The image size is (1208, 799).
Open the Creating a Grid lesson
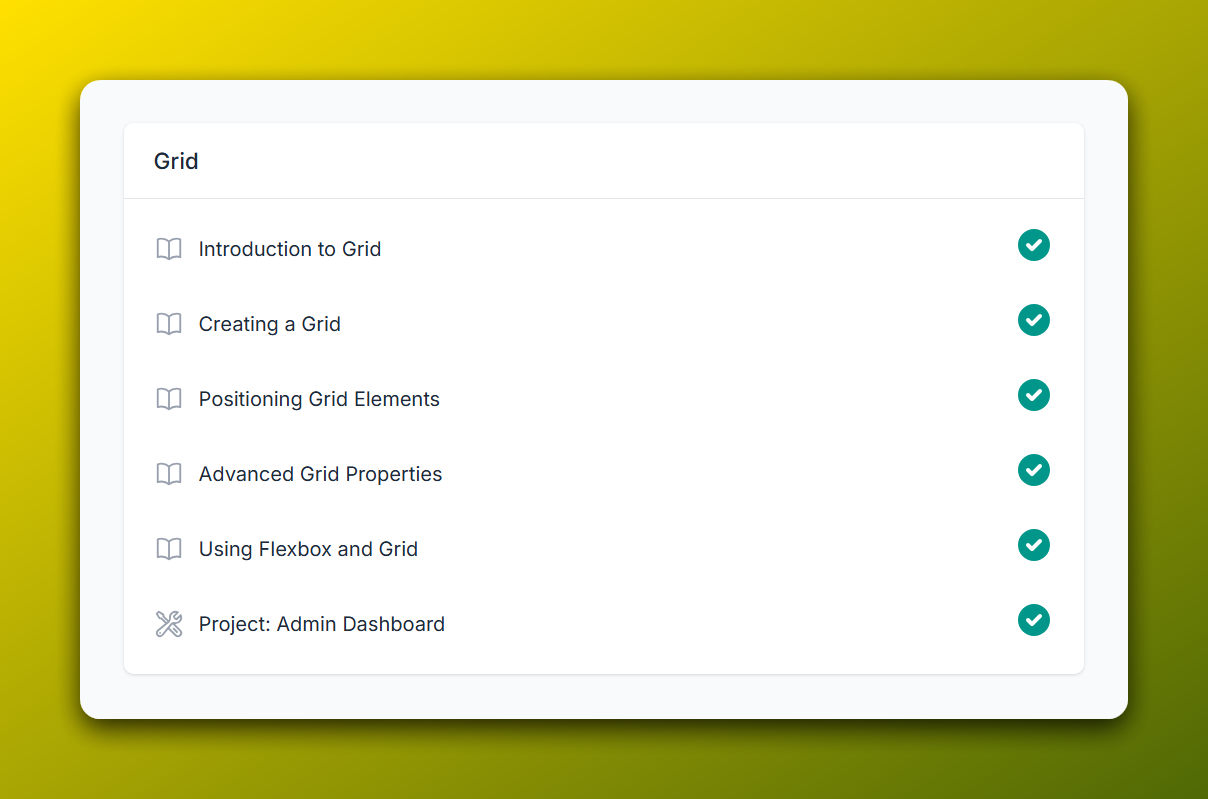[269, 323]
